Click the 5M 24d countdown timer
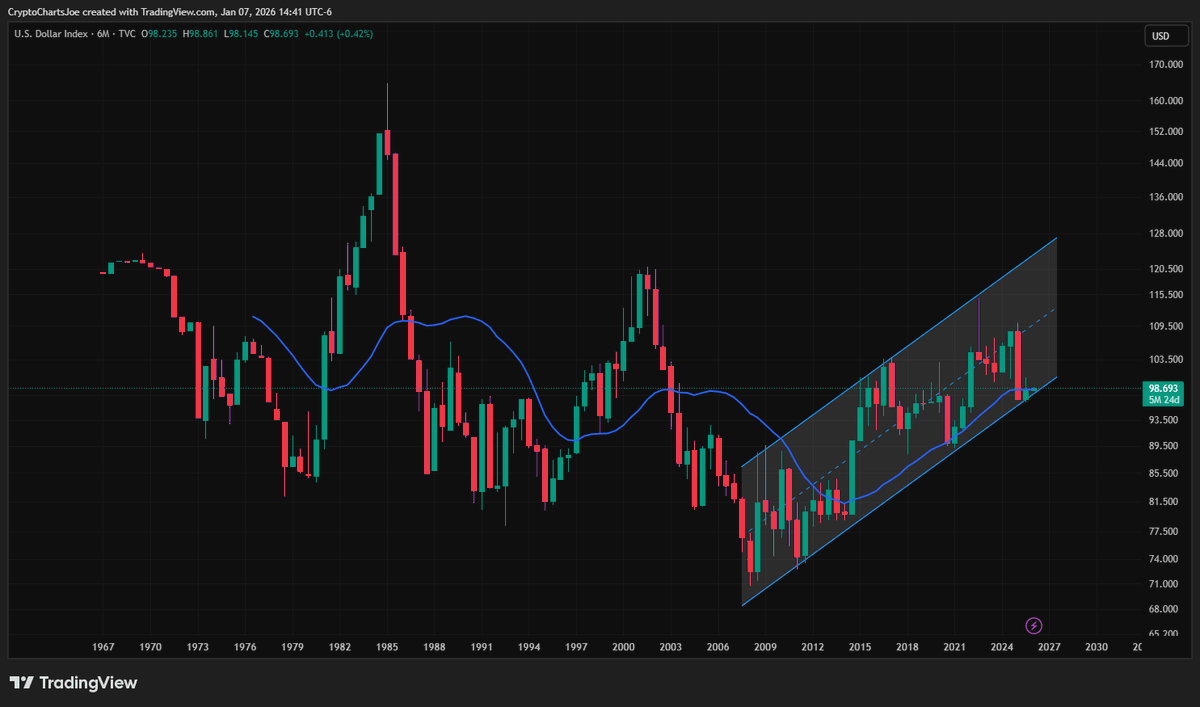 (1163, 399)
